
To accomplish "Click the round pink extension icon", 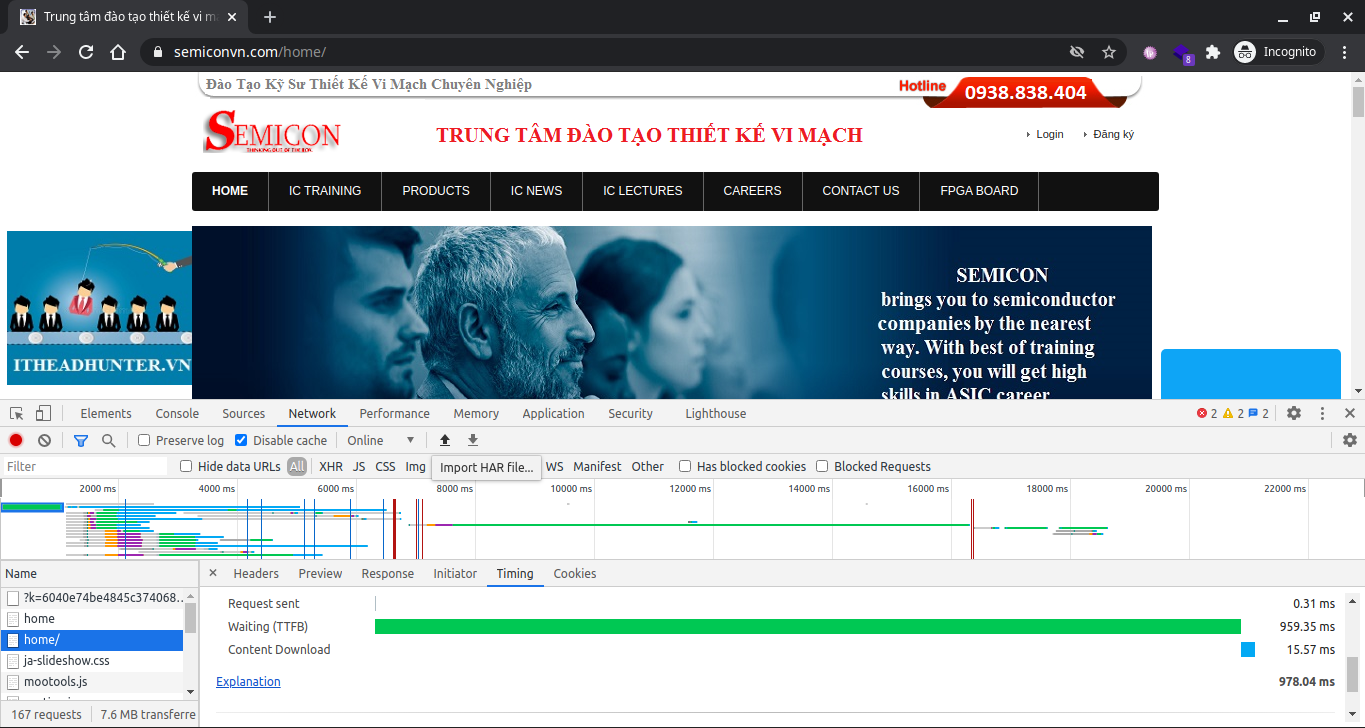I will [1150, 52].
